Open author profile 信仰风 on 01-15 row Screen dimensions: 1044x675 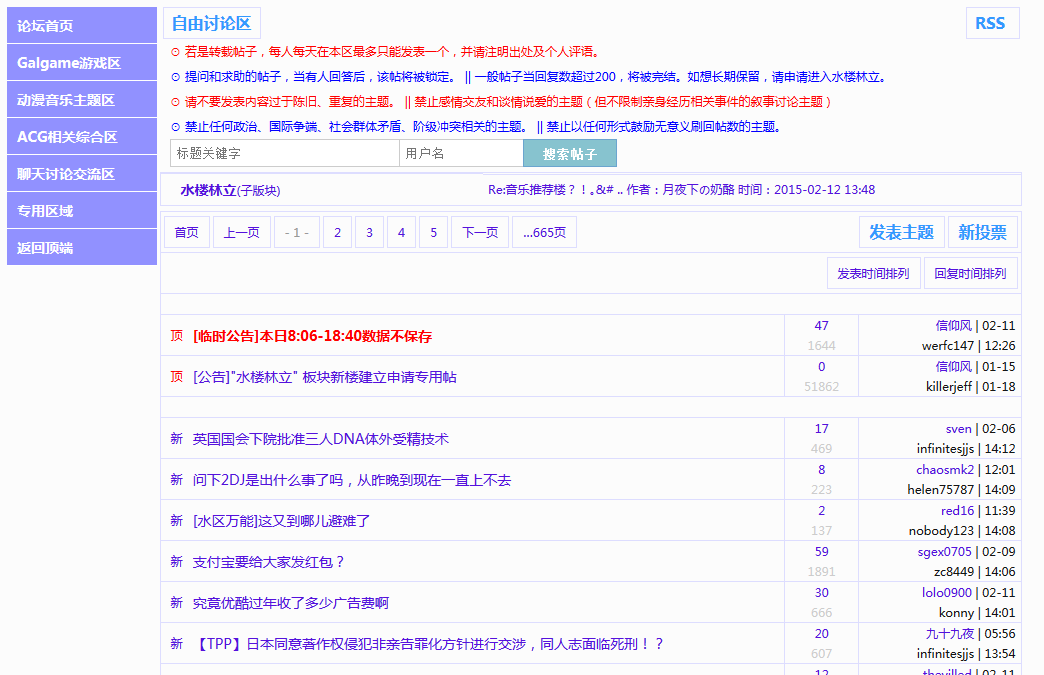(953, 366)
